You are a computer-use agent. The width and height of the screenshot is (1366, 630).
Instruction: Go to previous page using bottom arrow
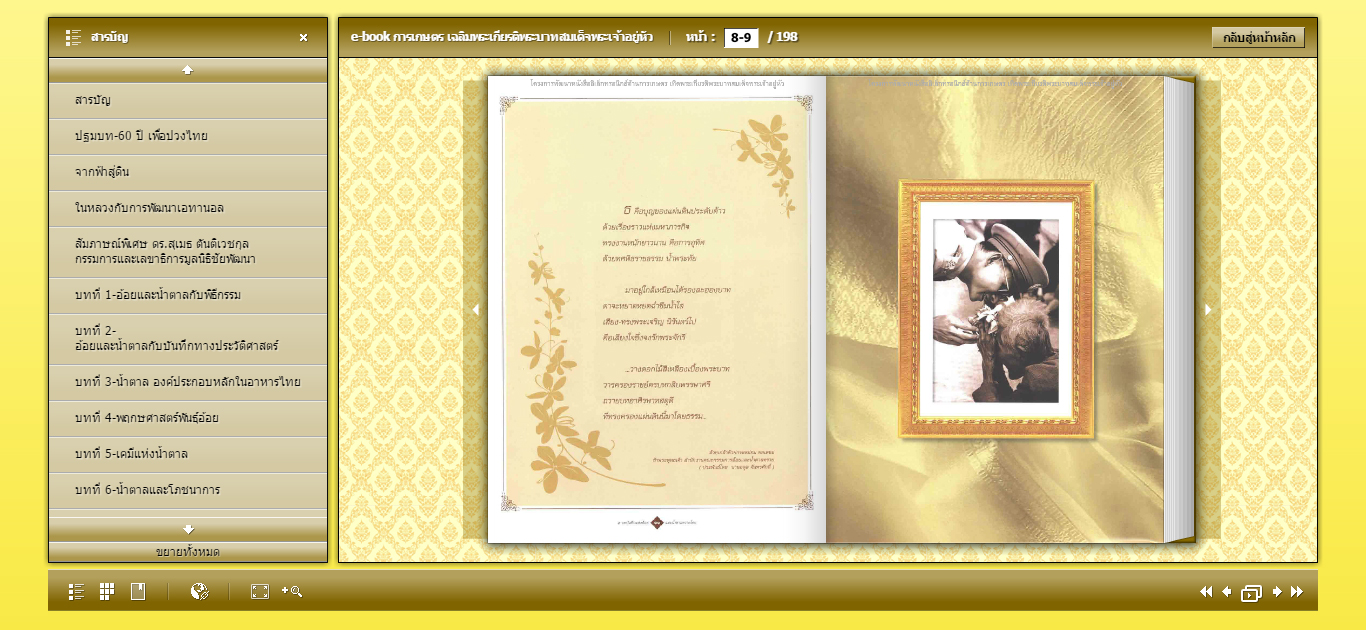1227,592
